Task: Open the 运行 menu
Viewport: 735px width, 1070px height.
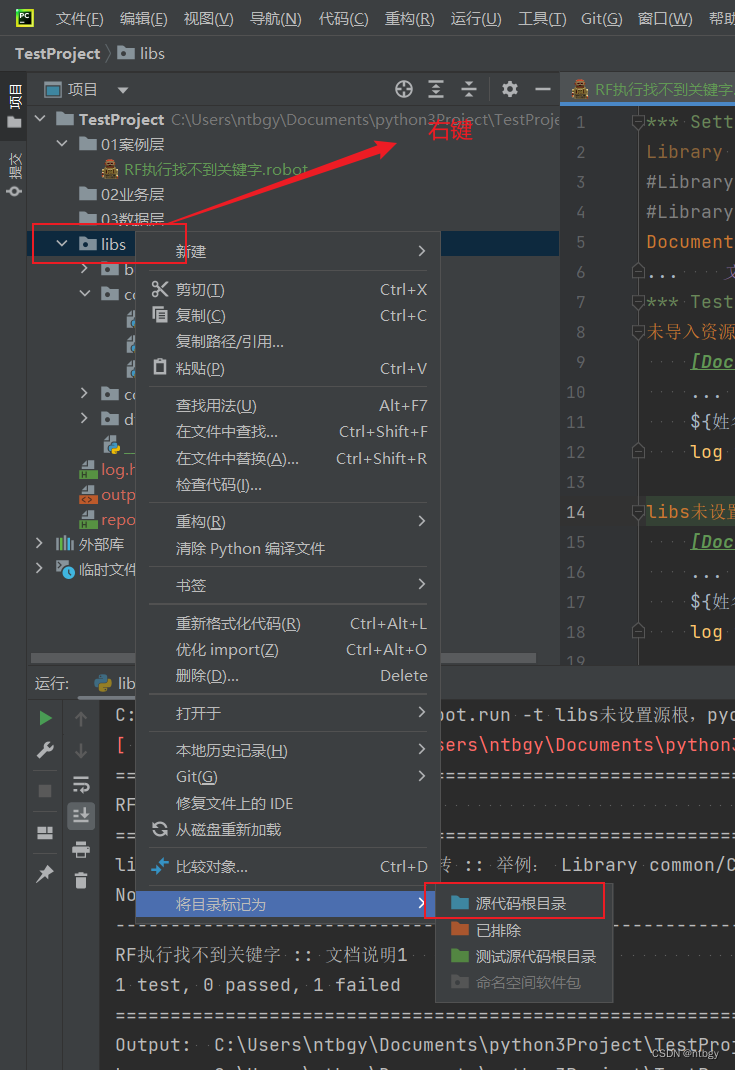Action: tap(476, 18)
